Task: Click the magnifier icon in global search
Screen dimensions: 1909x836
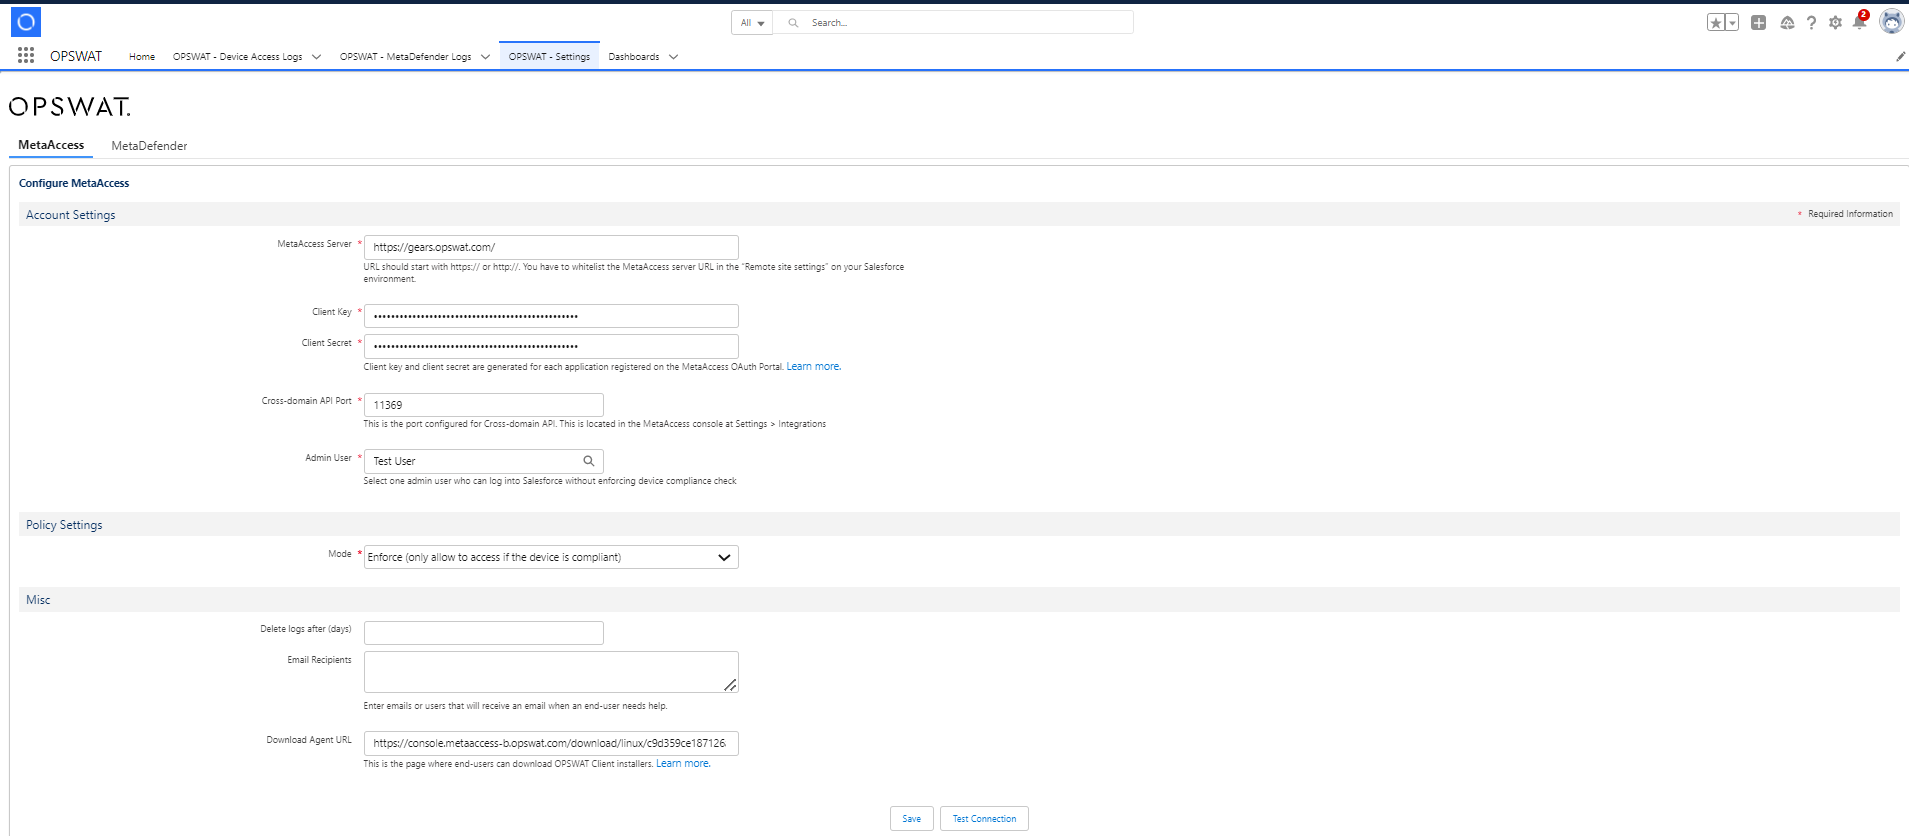Action: pos(793,23)
